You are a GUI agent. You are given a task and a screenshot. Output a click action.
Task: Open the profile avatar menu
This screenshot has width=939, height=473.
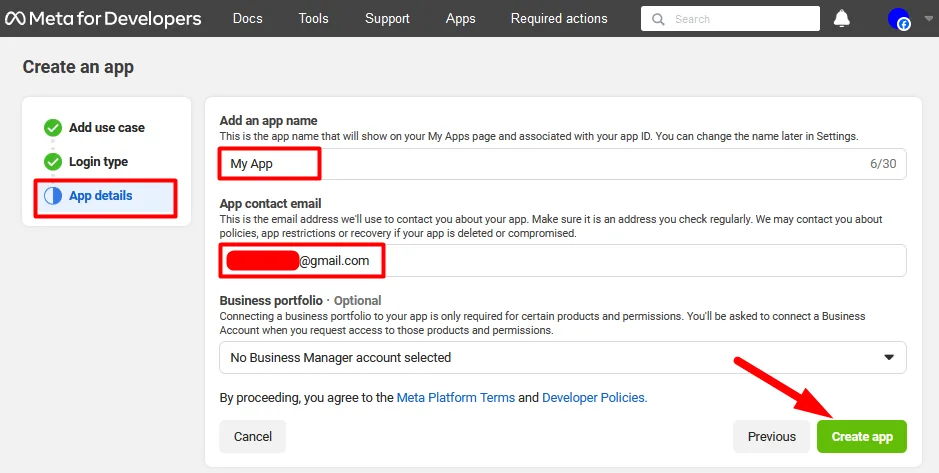[899, 19]
